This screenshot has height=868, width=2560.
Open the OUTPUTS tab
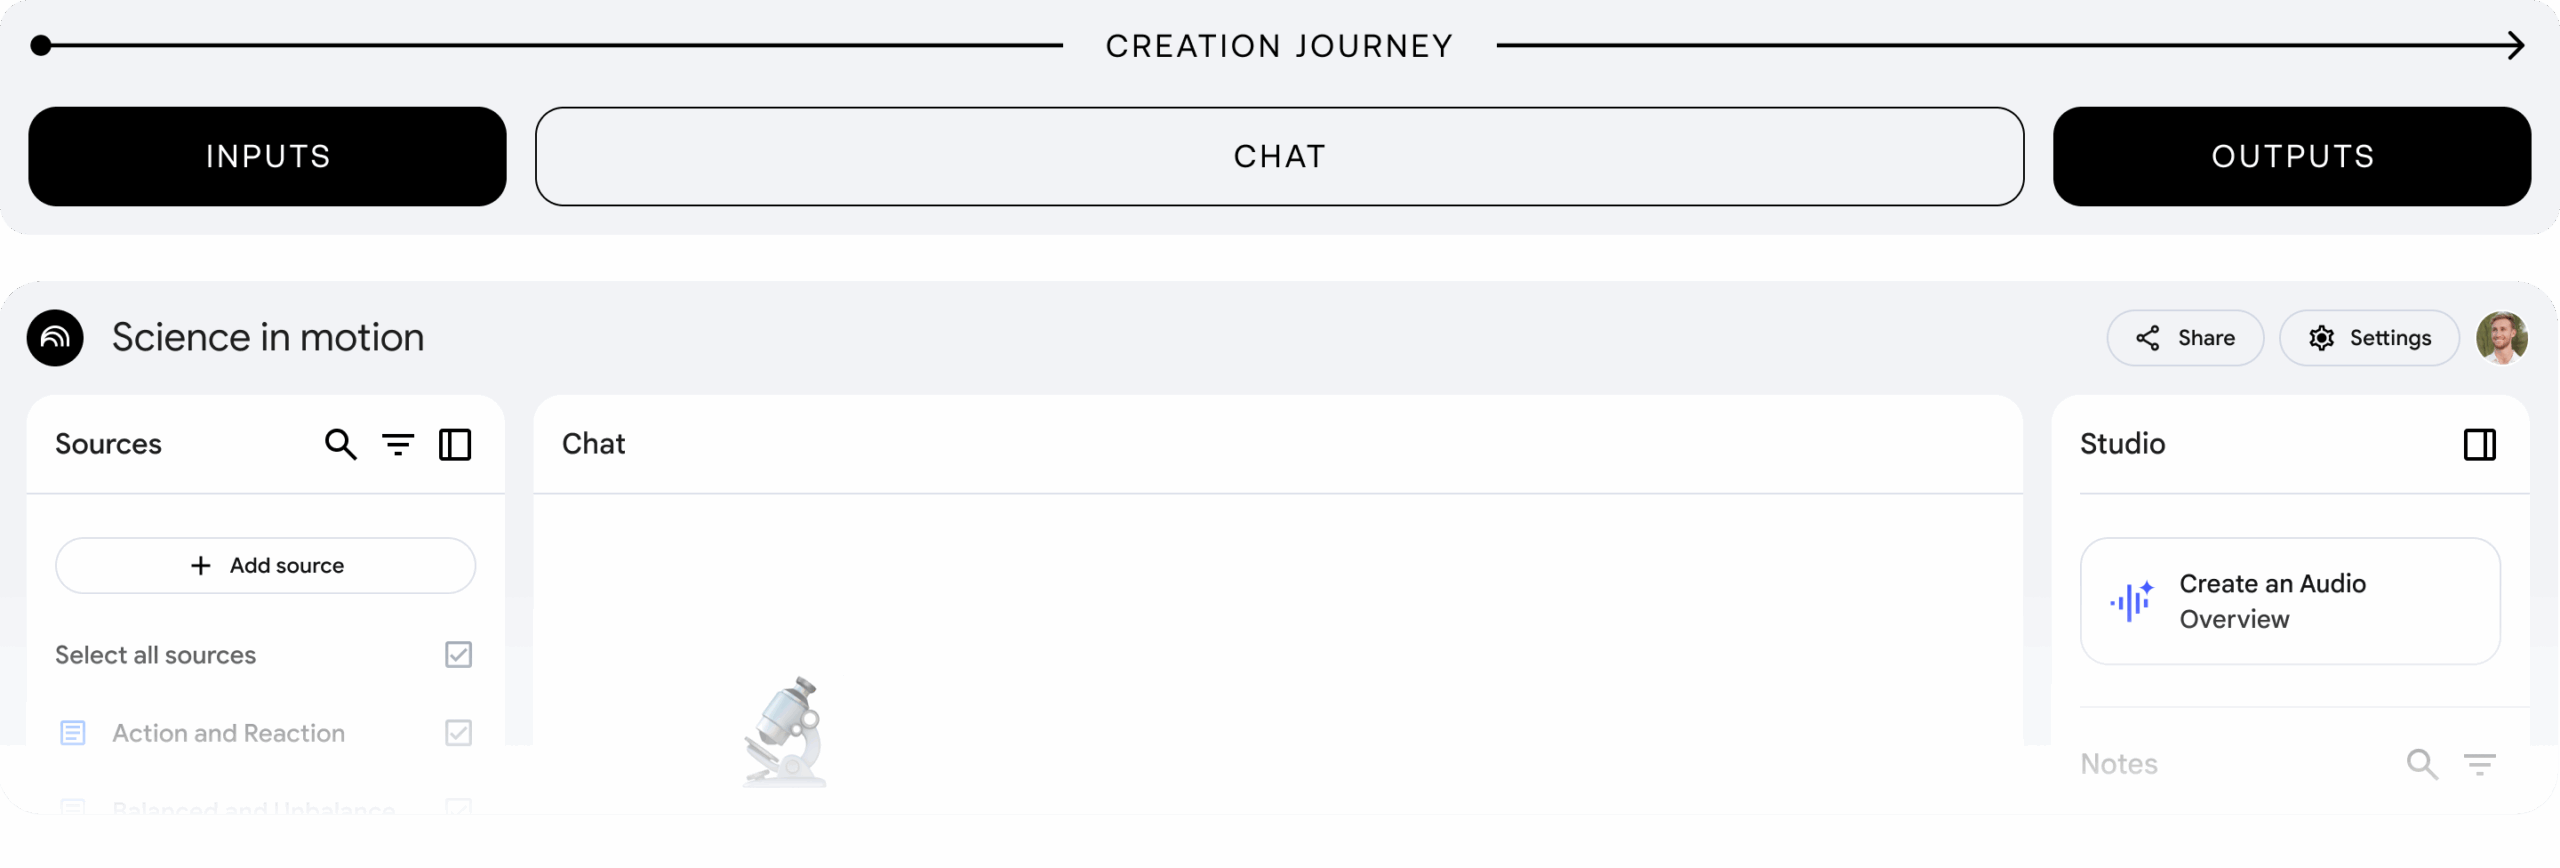click(2291, 157)
